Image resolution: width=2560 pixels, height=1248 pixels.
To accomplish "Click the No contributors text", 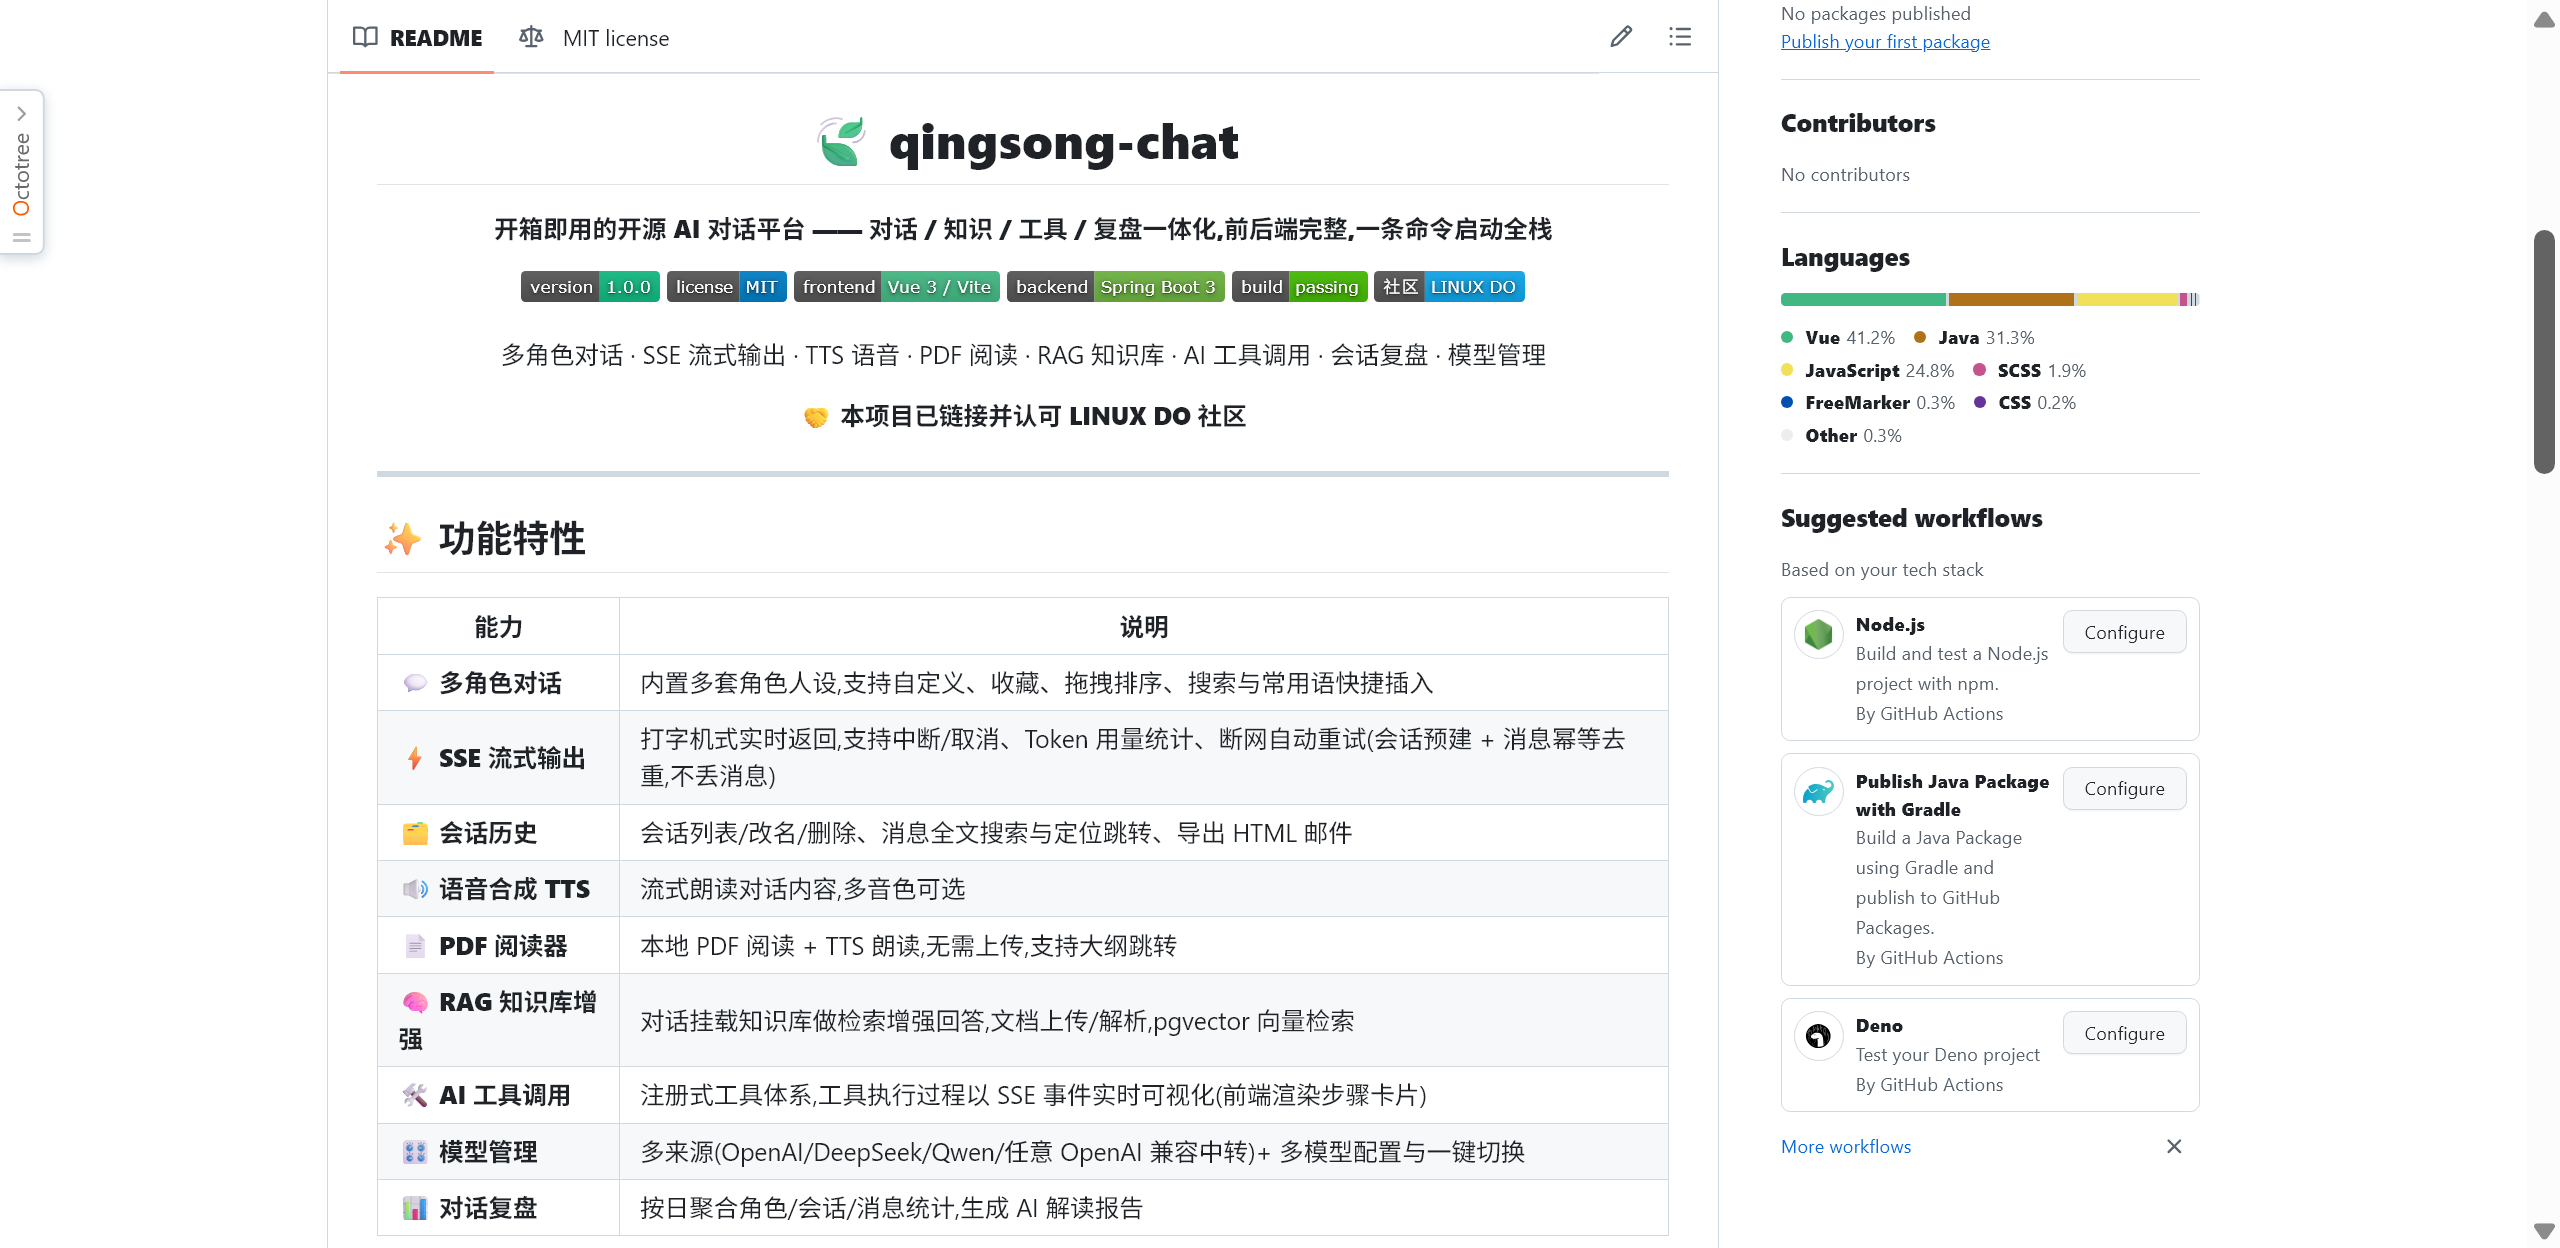I will coord(1845,175).
